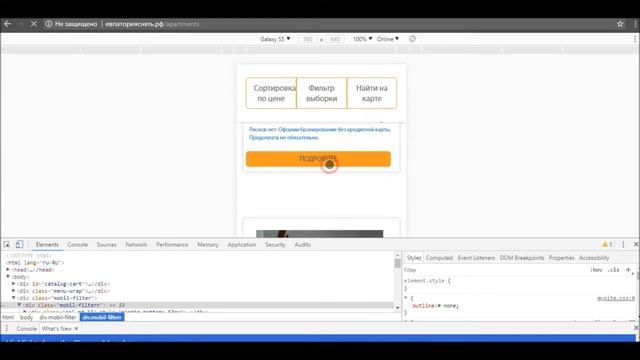Open the Console drawer tab

pyautogui.click(x=27, y=328)
